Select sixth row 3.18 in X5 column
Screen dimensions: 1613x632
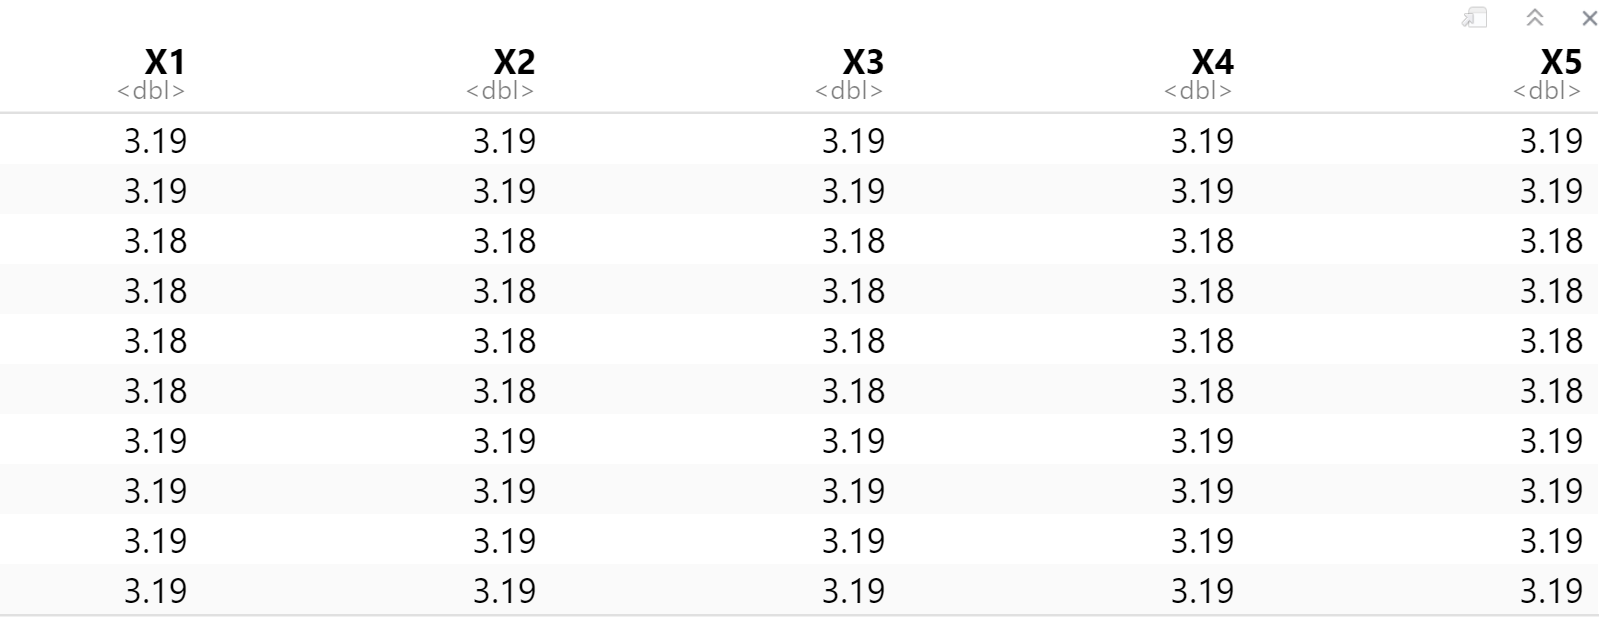click(x=1552, y=391)
